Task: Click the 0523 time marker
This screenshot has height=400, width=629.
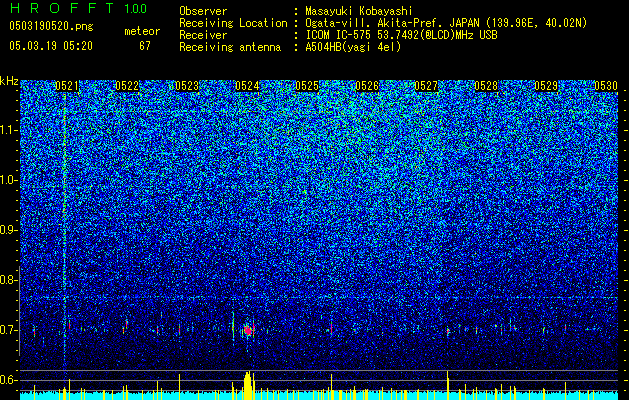Action: click(x=187, y=86)
